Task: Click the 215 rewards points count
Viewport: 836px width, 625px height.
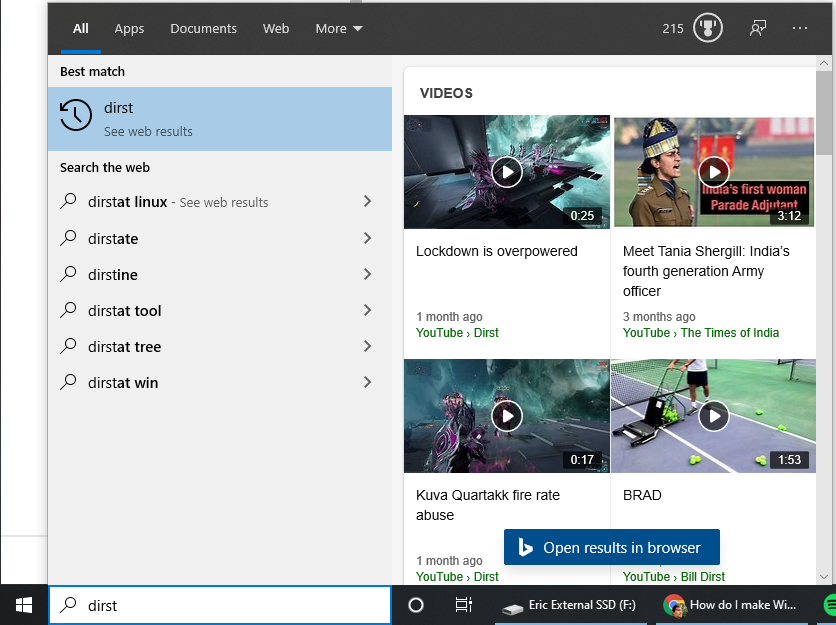Action: 673,29
